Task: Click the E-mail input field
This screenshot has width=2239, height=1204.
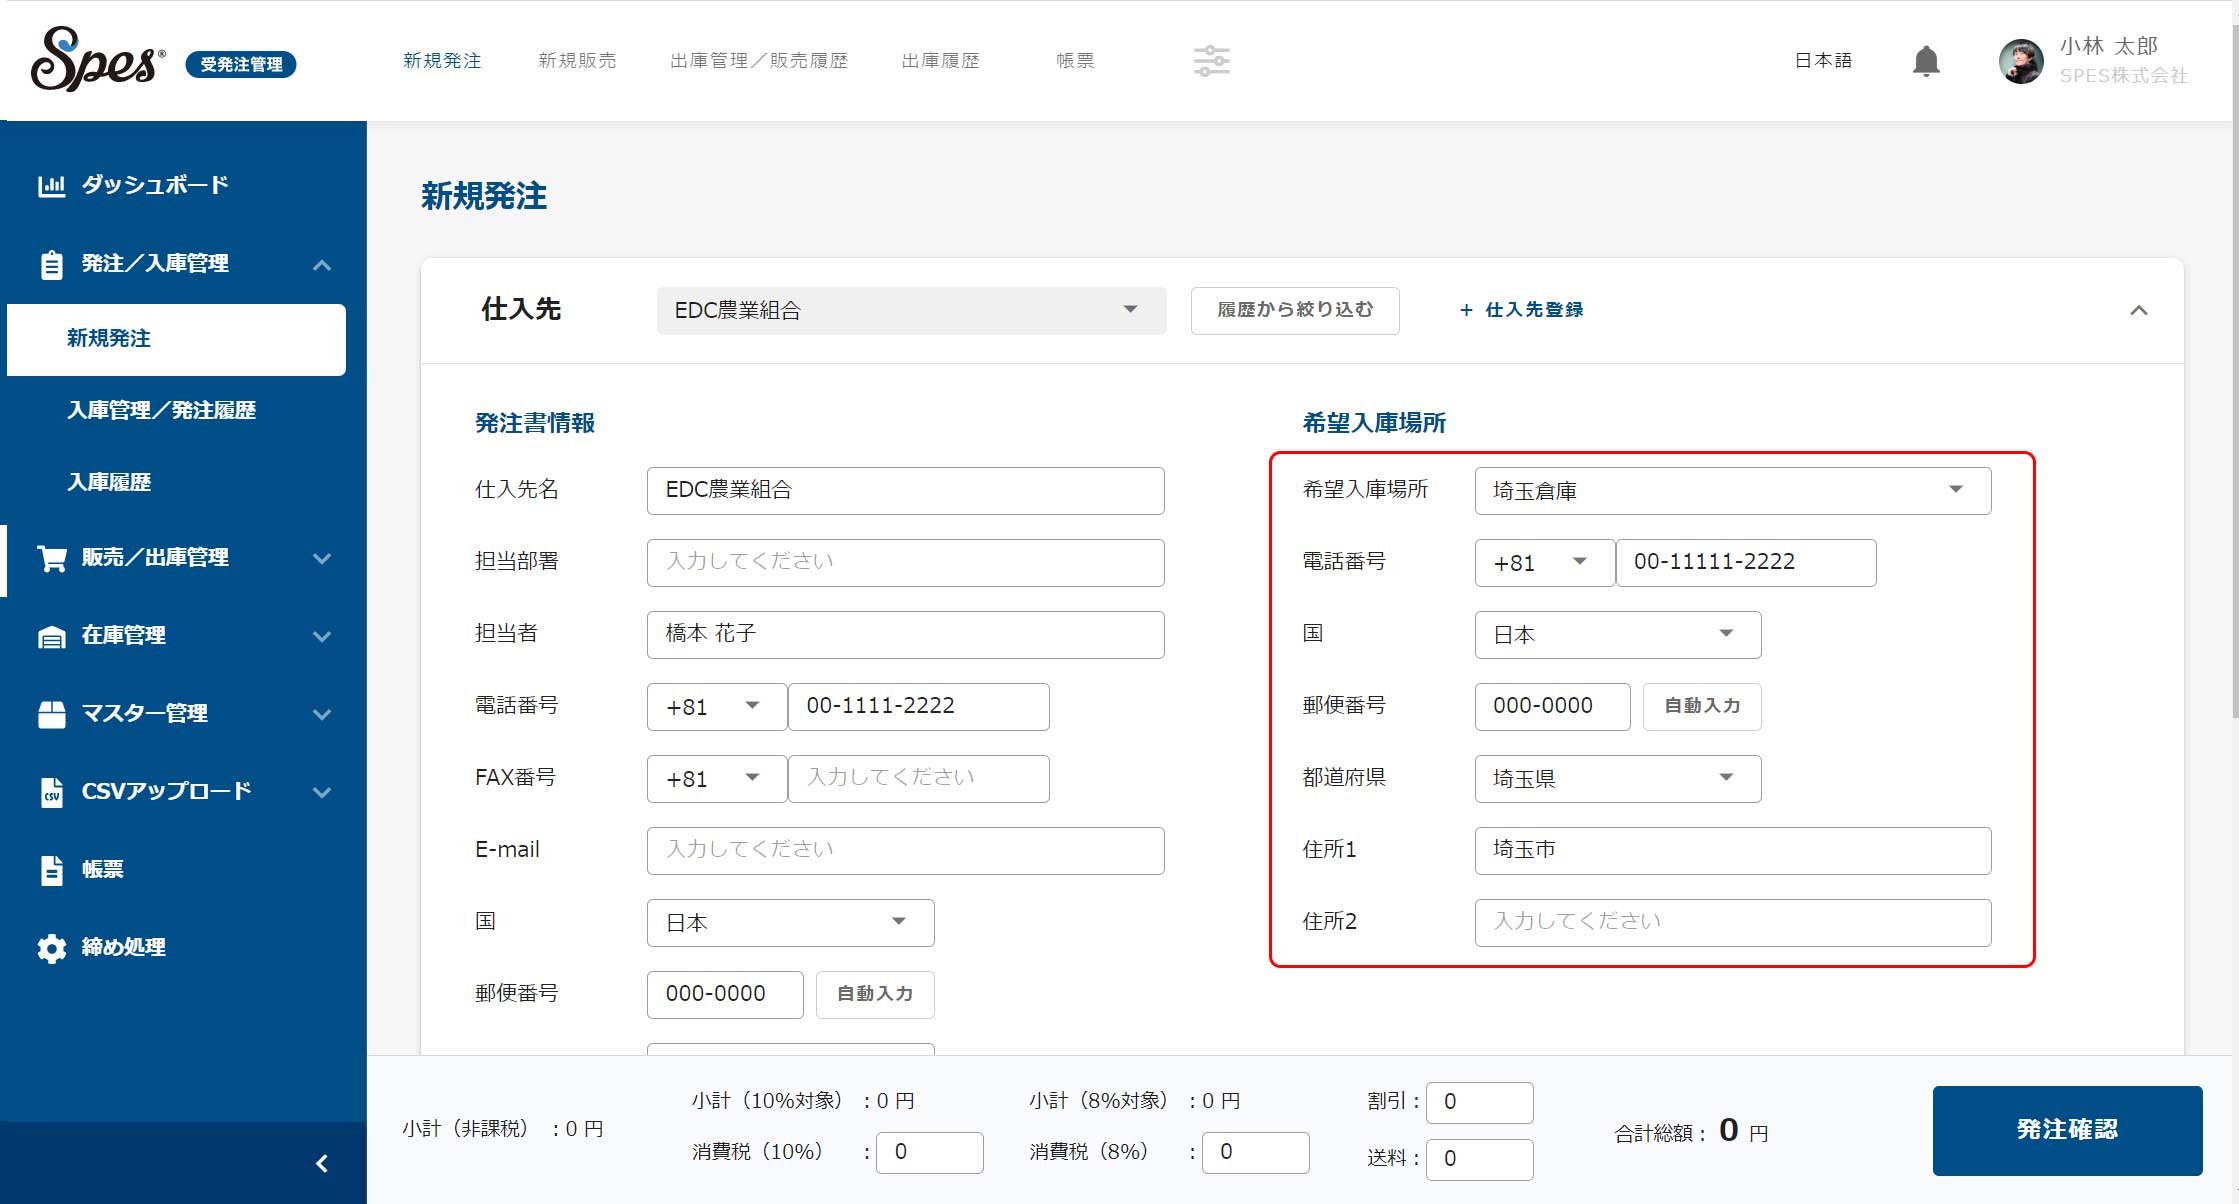Action: 905,851
